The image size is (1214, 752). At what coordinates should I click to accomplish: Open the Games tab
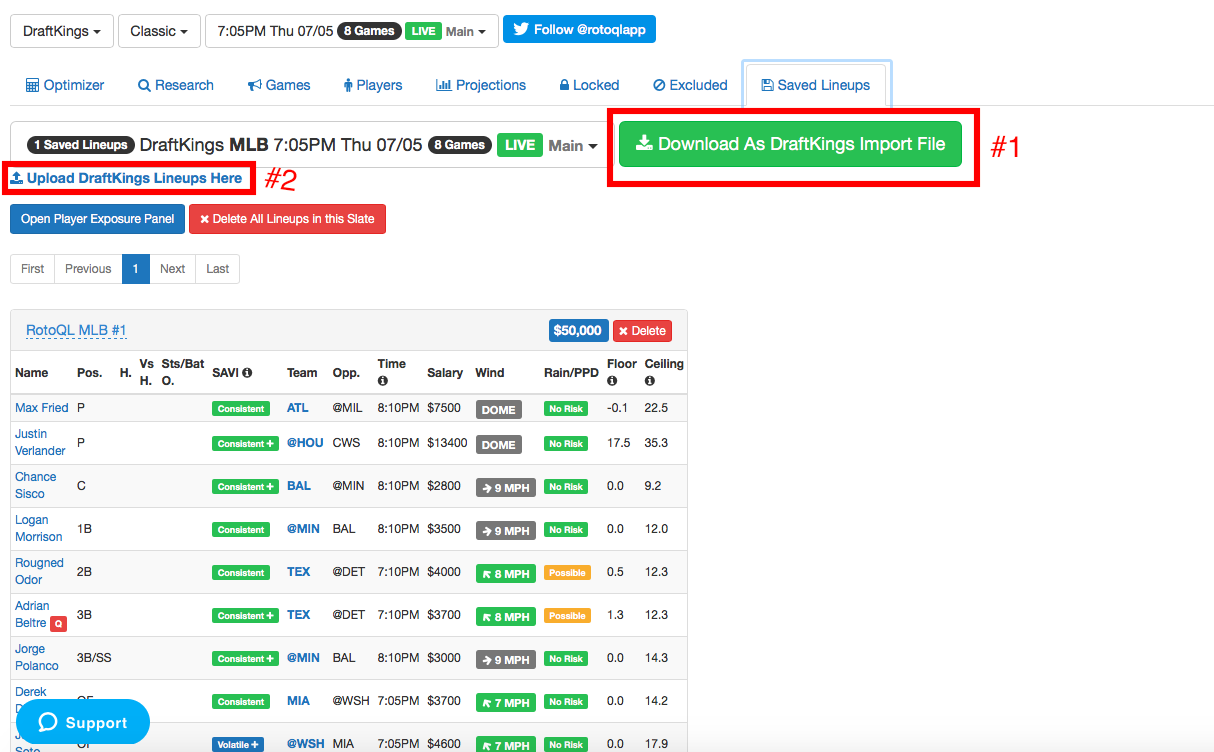(280, 85)
